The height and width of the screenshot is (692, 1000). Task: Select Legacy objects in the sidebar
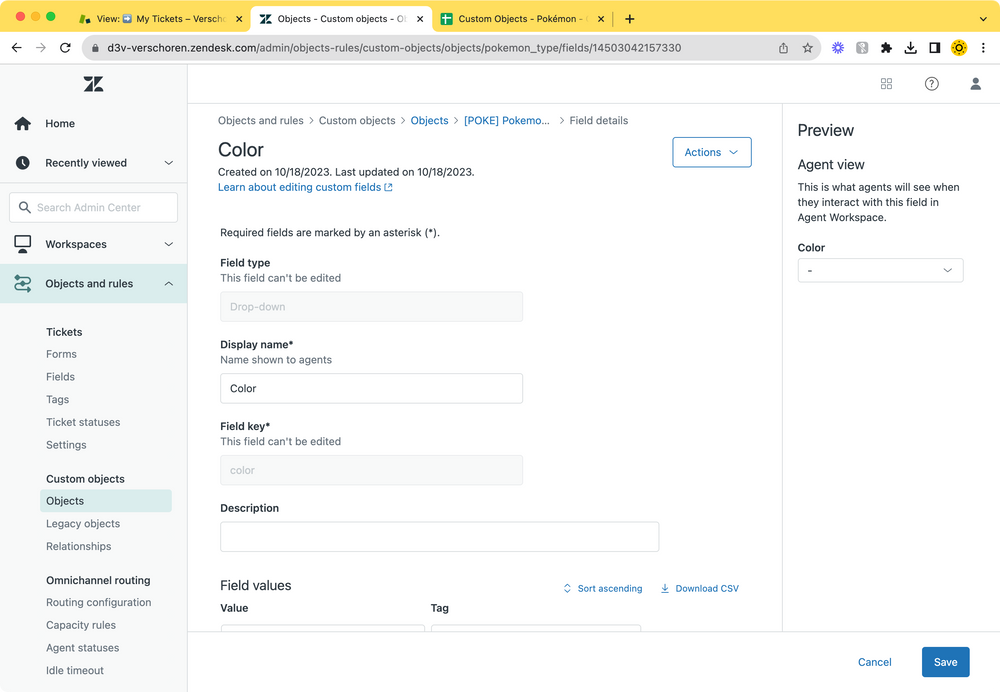(82, 523)
